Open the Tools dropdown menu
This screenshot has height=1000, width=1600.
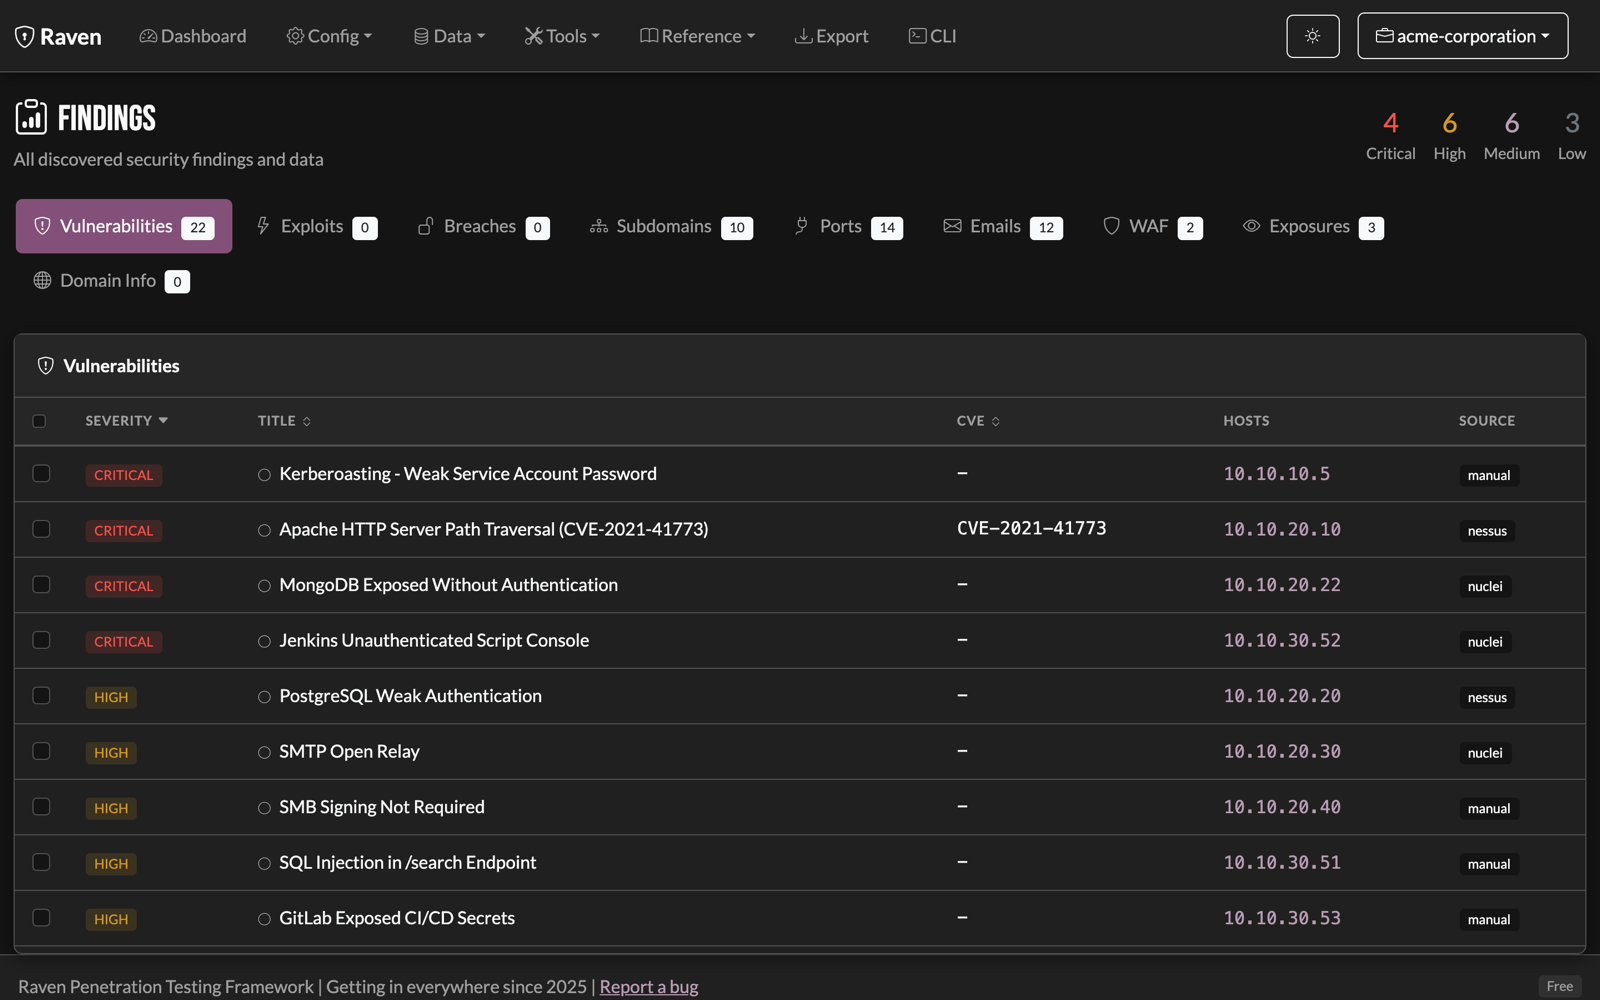pyautogui.click(x=562, y=36)
